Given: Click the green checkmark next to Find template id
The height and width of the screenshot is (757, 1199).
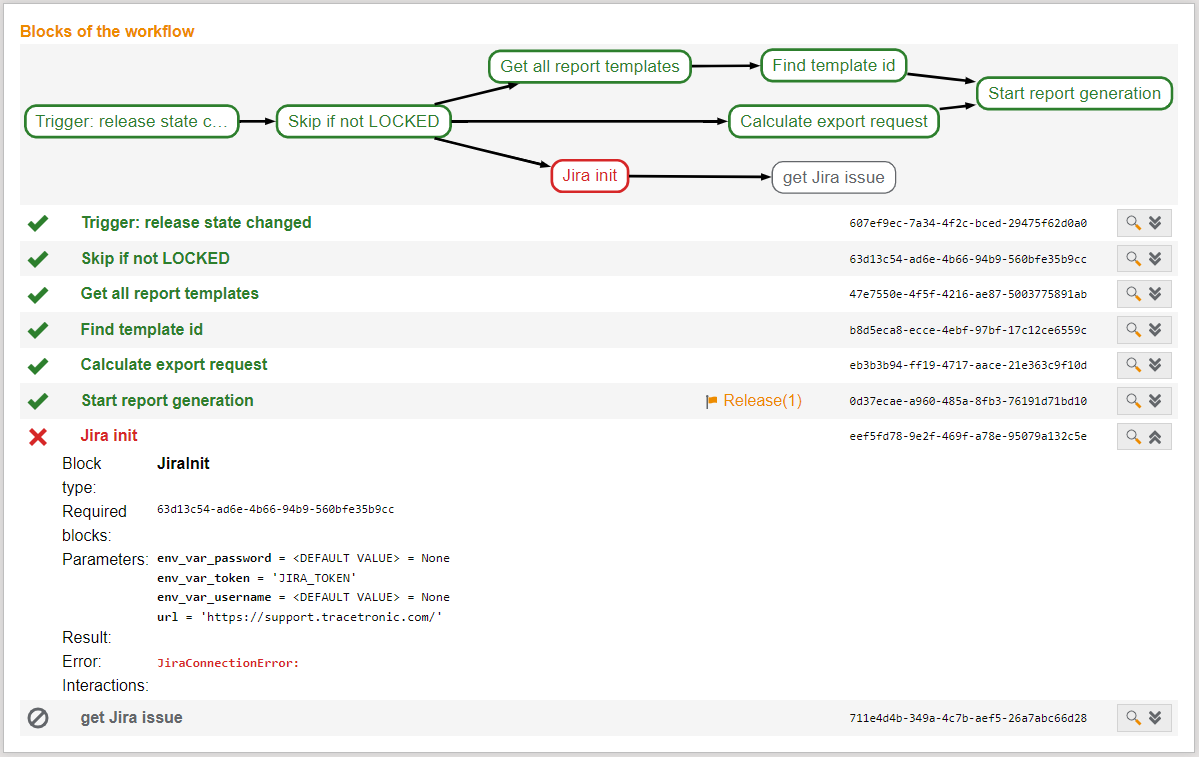Looking at the screenshot, I should click(37, 329).
